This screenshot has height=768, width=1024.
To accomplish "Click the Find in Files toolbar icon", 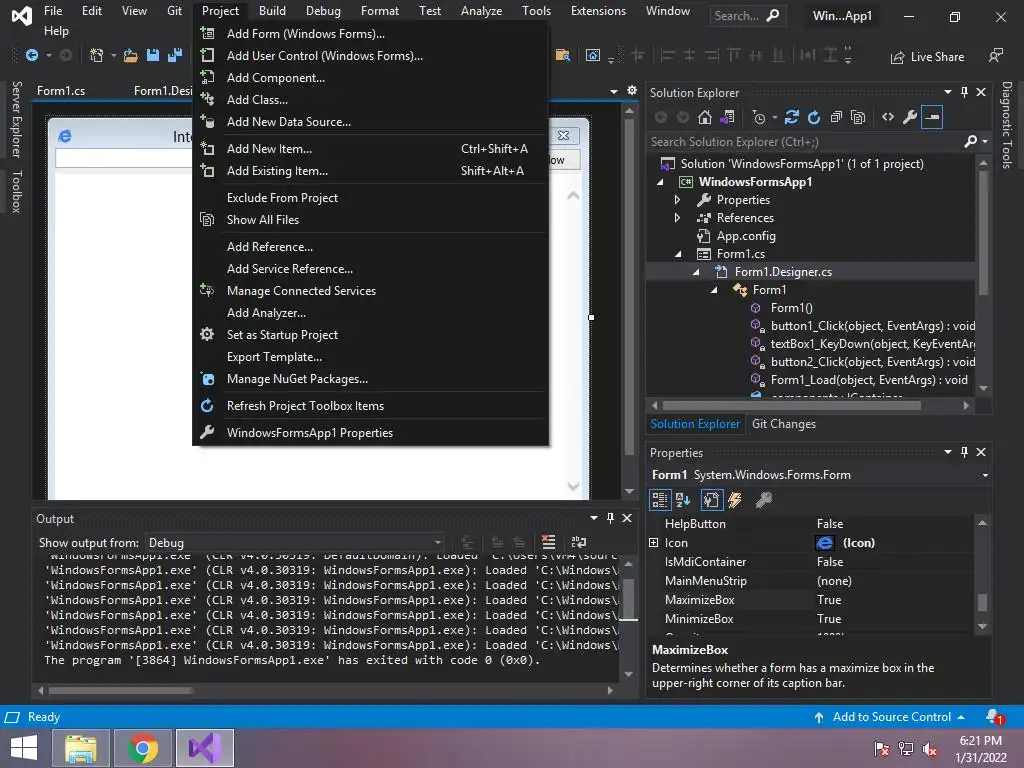I will coord(562,56).
